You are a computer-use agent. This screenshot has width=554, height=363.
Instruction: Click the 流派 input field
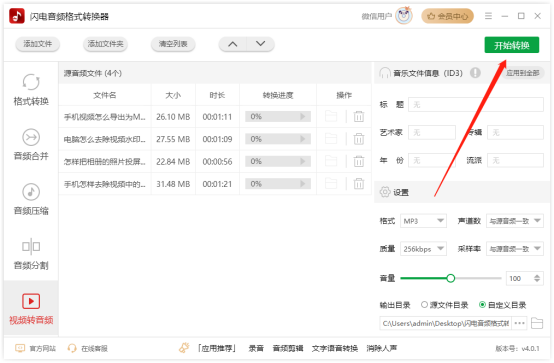(515, 160)
